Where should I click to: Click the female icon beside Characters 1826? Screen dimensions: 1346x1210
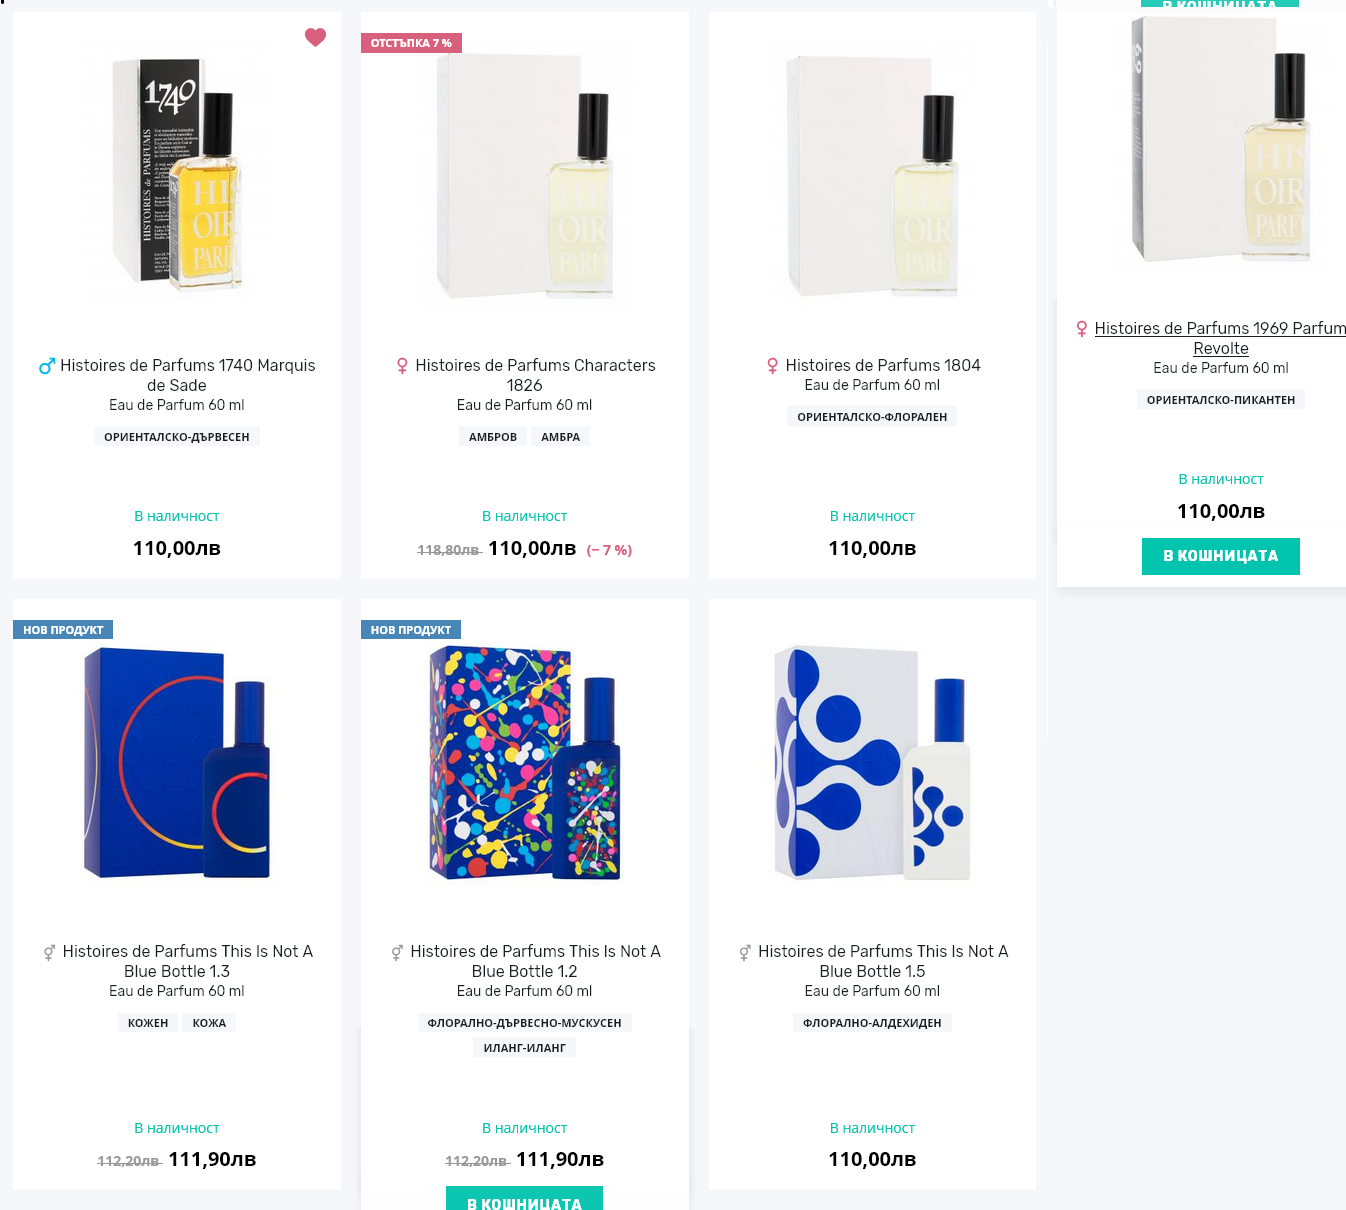tap(402, 366)
